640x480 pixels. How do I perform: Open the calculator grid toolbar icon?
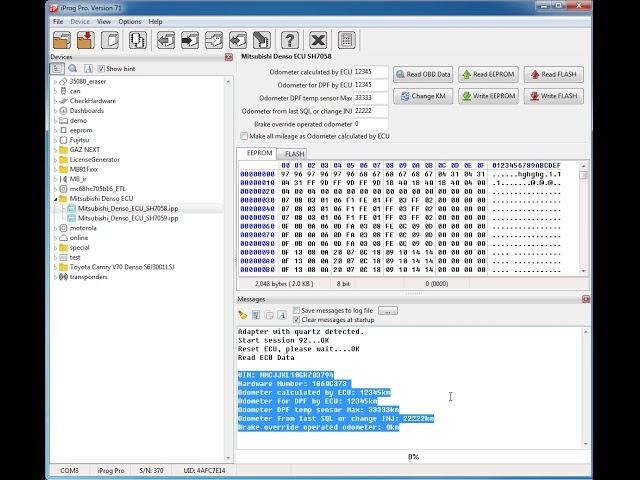tap(347, 40)
